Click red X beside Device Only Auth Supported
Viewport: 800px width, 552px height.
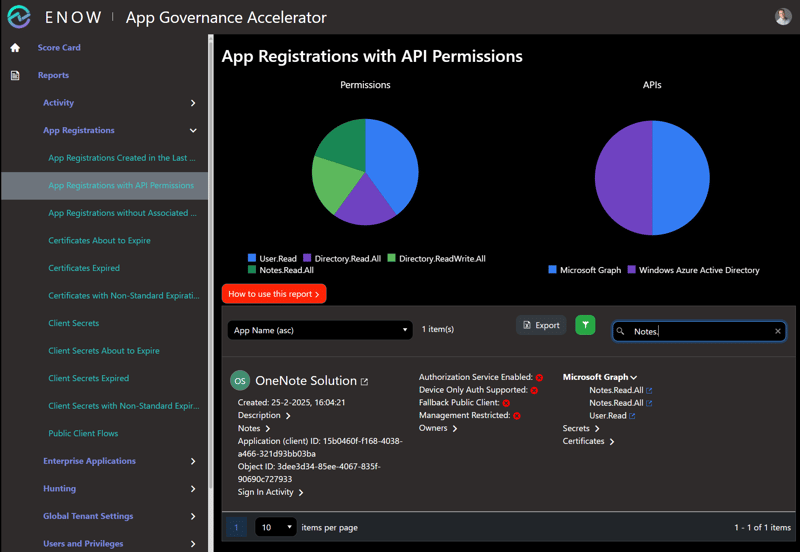pyautogui.click(x=534, y=390)
